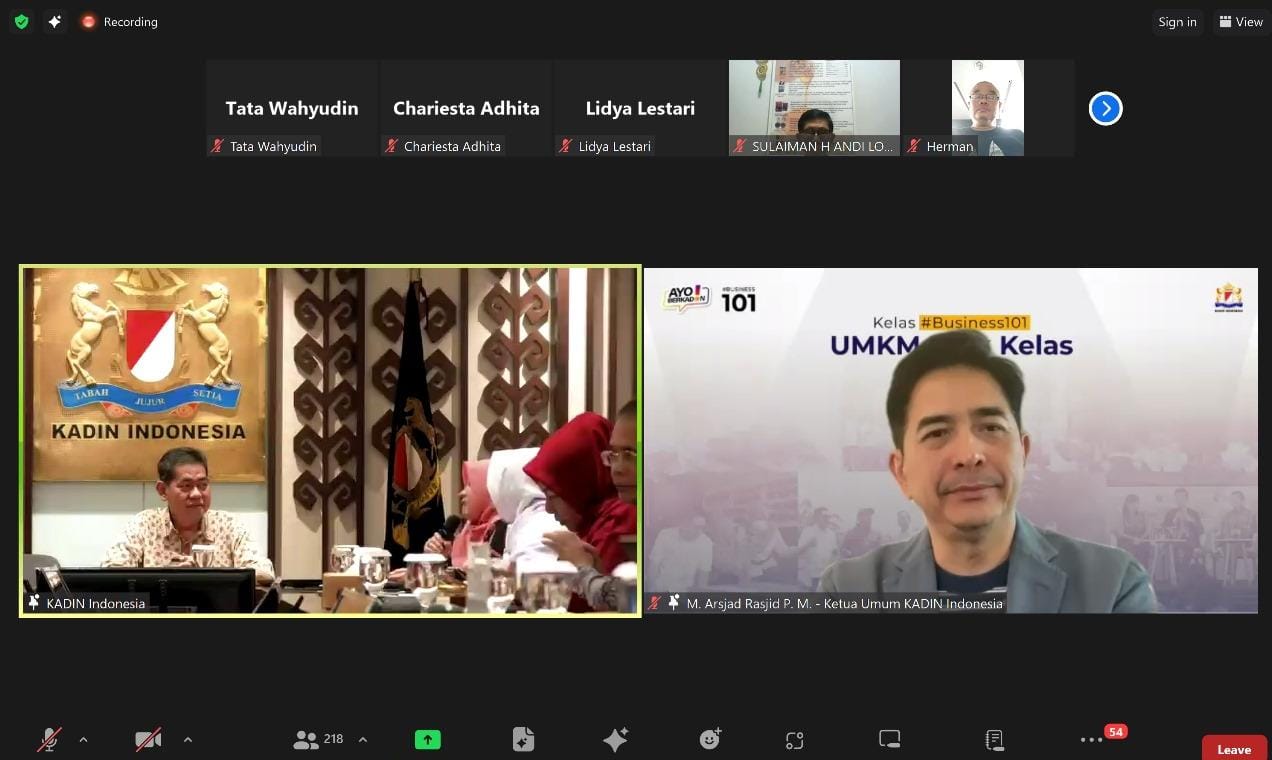
Task: Click the apps capture icon in toolbar
Action: coord(794,740)
